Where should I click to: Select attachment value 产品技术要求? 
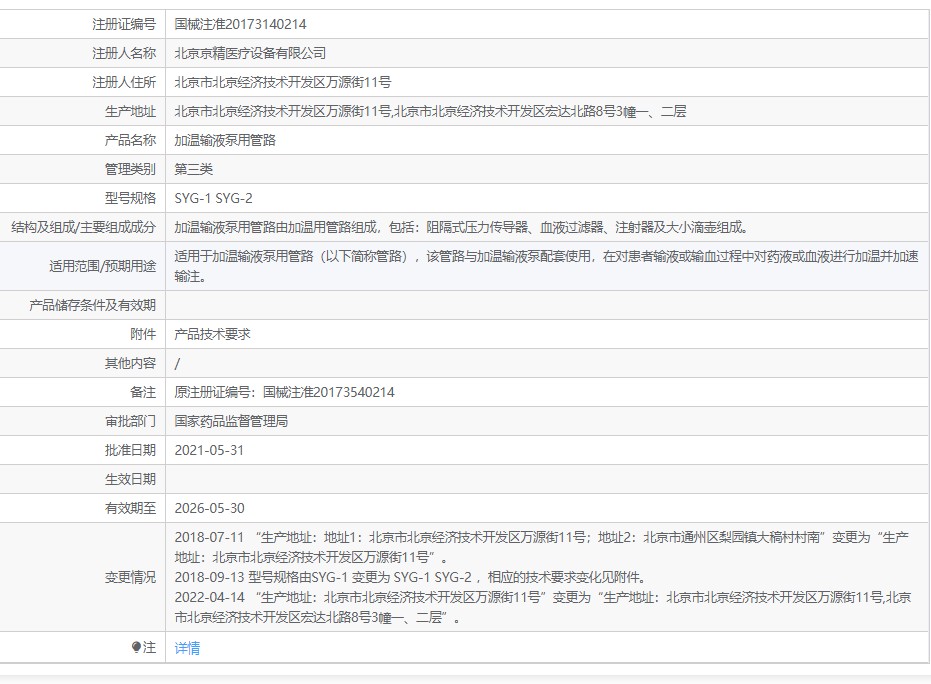click(213, 335)
